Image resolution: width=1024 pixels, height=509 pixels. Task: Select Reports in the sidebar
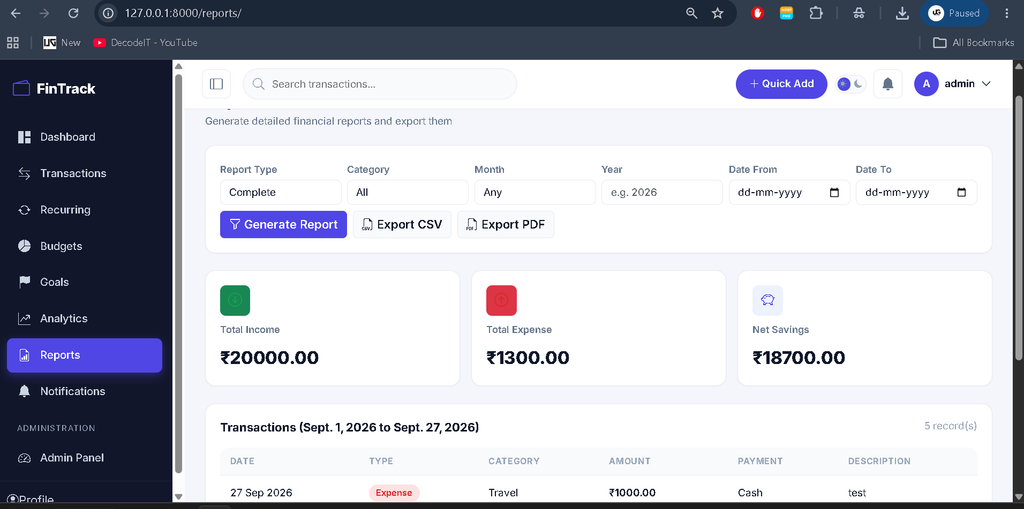point(84,355)
